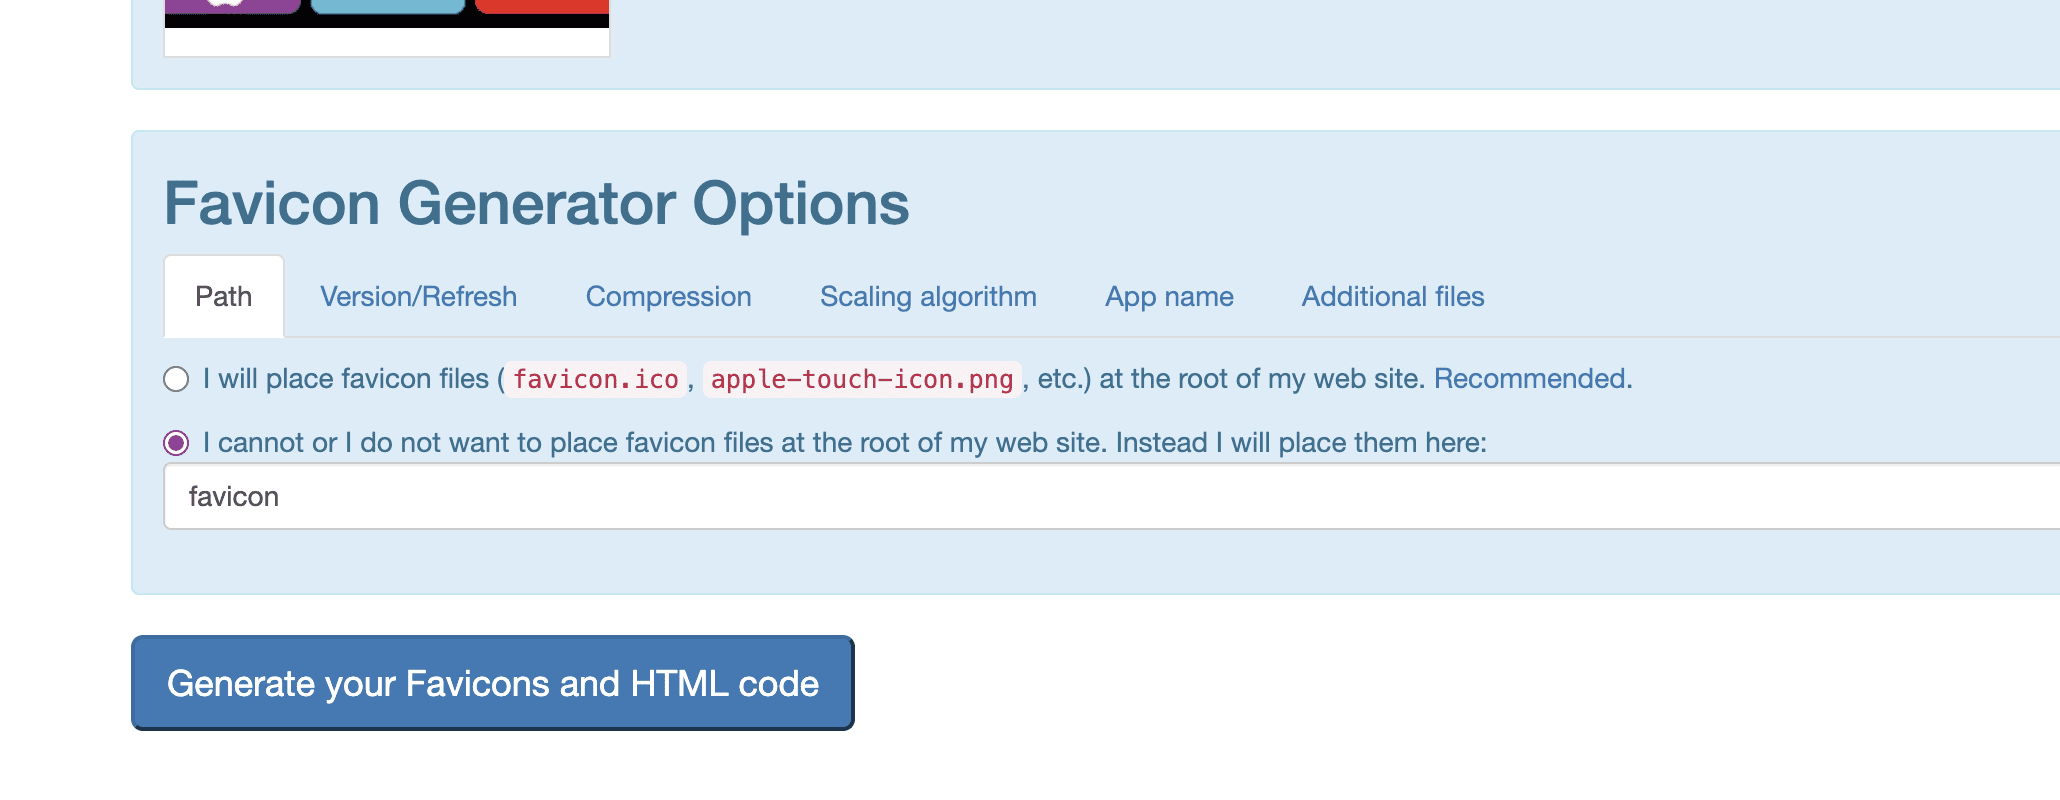The height and width of the screenshot is (800, 2060).
Task: Select the custom favicon location radio button
Action: click(x=176, y=443)
